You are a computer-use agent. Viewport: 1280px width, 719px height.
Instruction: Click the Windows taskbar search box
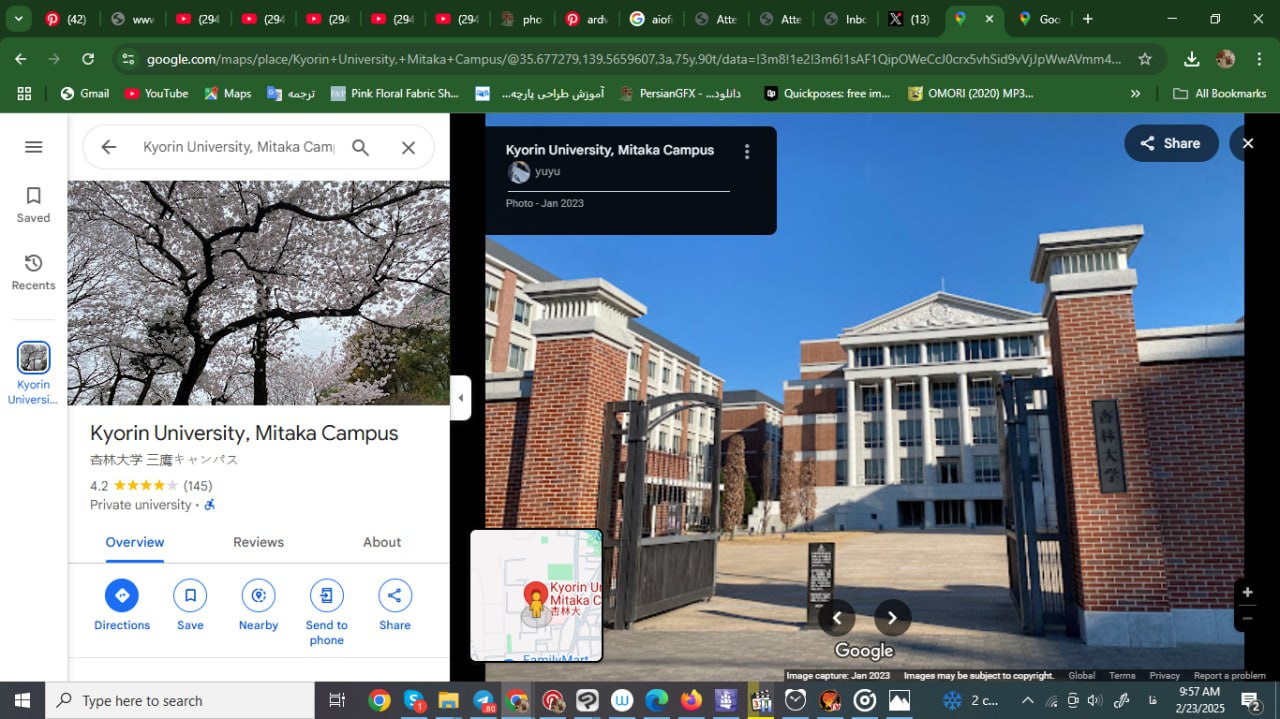pyautogui.click(x=180, y=701)
